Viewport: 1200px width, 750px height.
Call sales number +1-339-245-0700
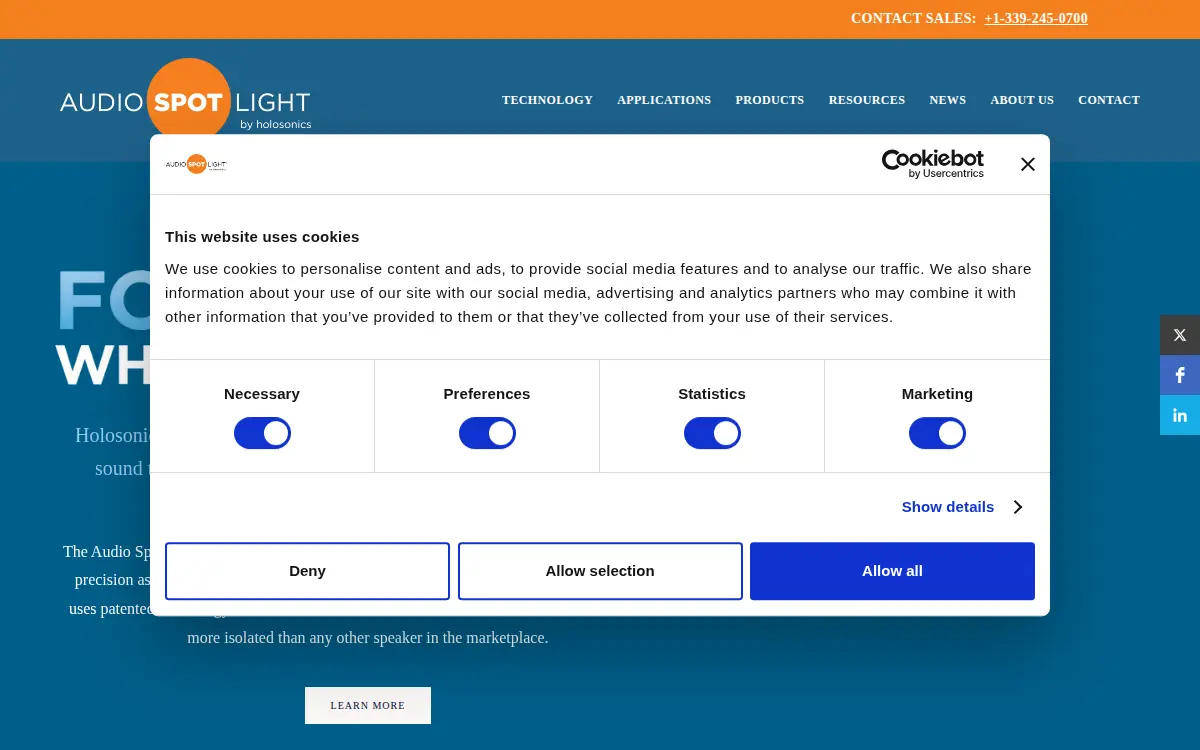[x=1036, y=18]
